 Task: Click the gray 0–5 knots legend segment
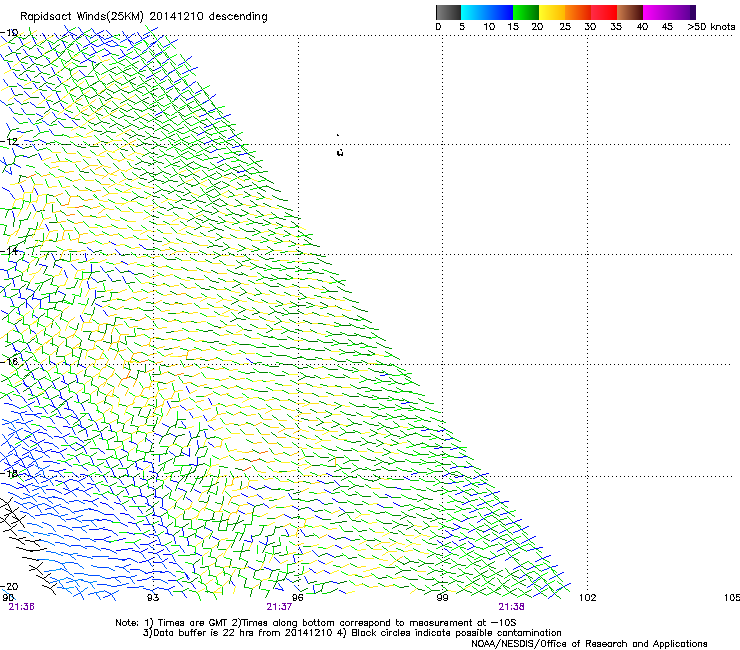(448, 12)
